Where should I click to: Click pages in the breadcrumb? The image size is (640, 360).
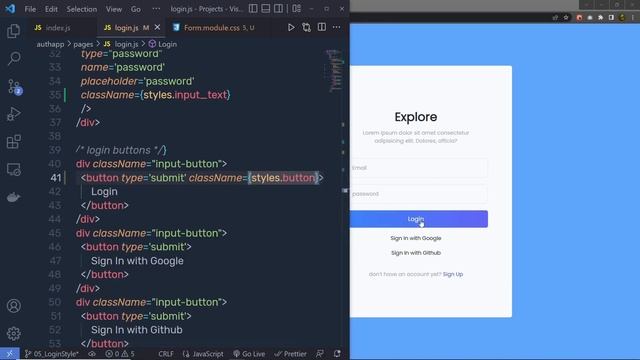point(83,44)
